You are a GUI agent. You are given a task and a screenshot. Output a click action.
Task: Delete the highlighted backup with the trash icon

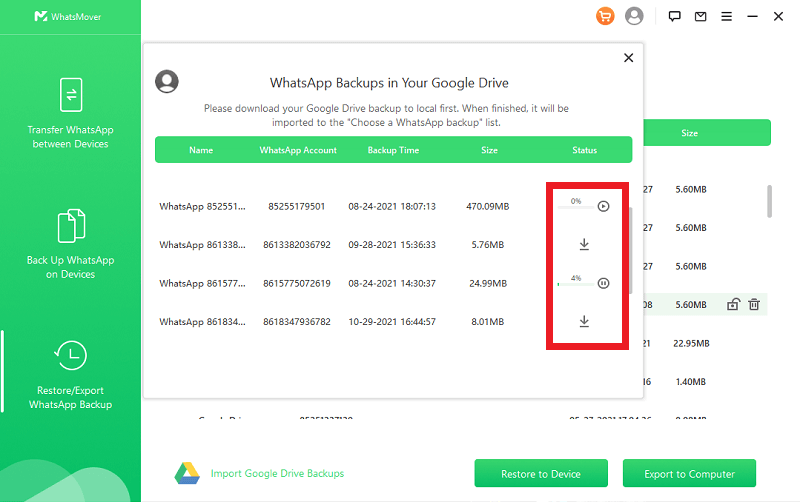[754, 305]
